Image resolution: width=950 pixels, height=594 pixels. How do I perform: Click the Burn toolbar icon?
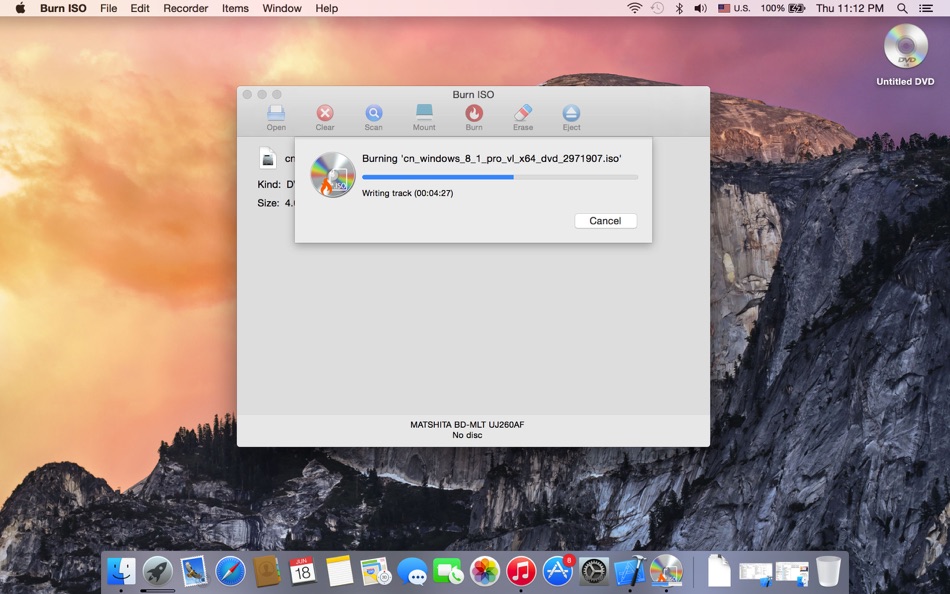coord(474,113)
